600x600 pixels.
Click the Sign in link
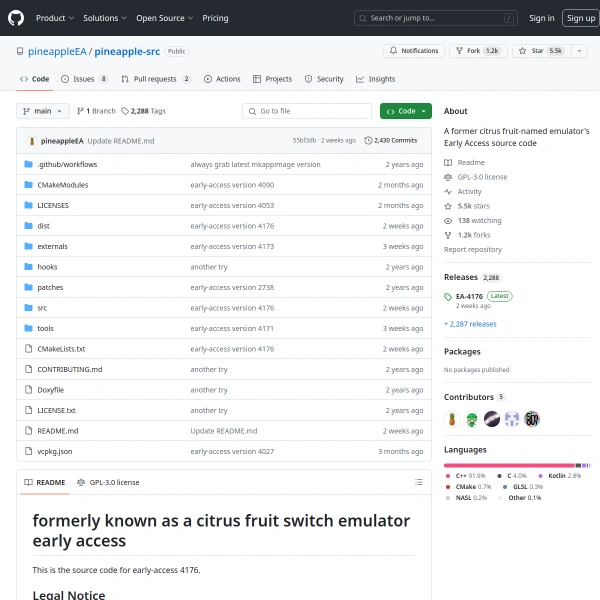click(541, 18)
